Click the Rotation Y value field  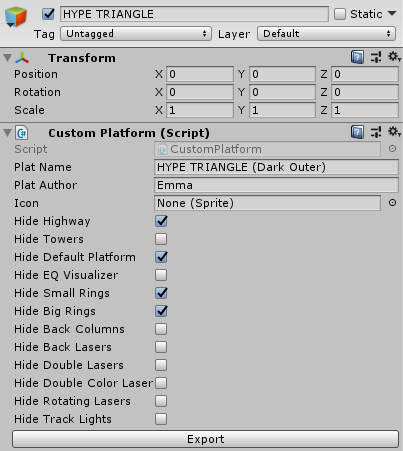(282, 92)
